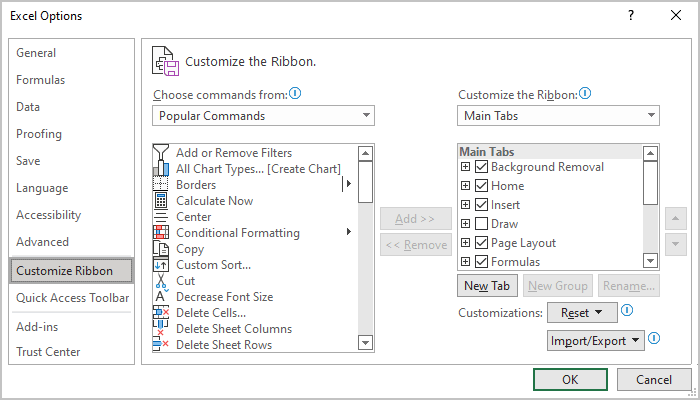Expand the Insert tree node
Screen dimensions: 700x400
click(466, 205)
